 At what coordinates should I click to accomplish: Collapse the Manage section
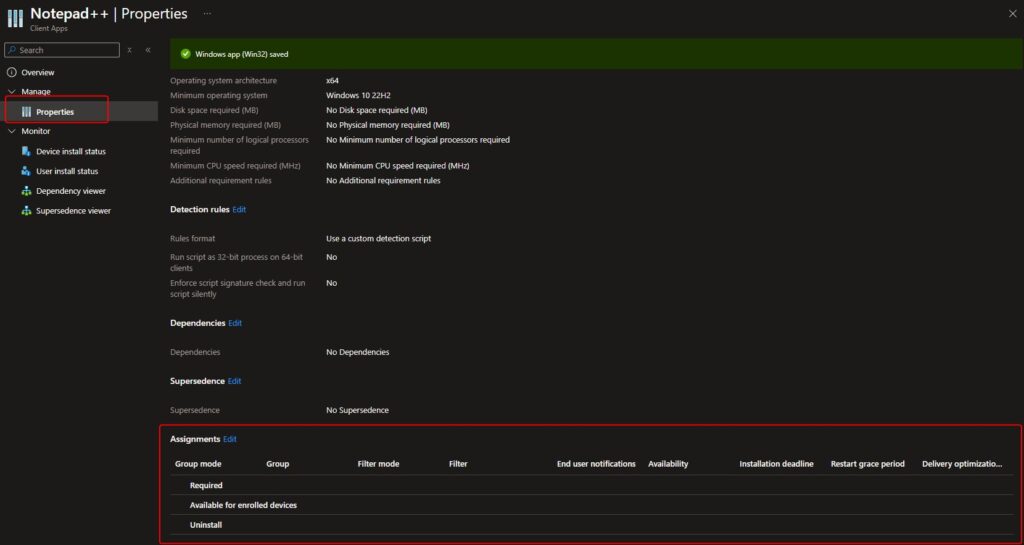pos(11,92)
